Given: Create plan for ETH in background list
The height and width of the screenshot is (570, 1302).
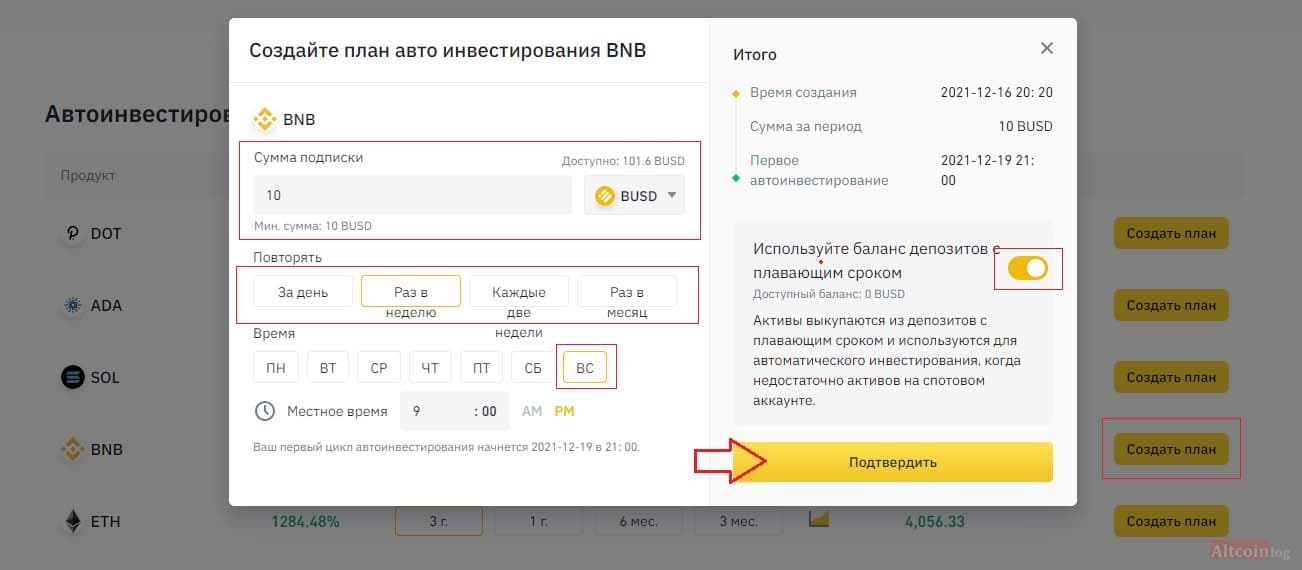Looking at the screenshot, I should [1171, 522].
